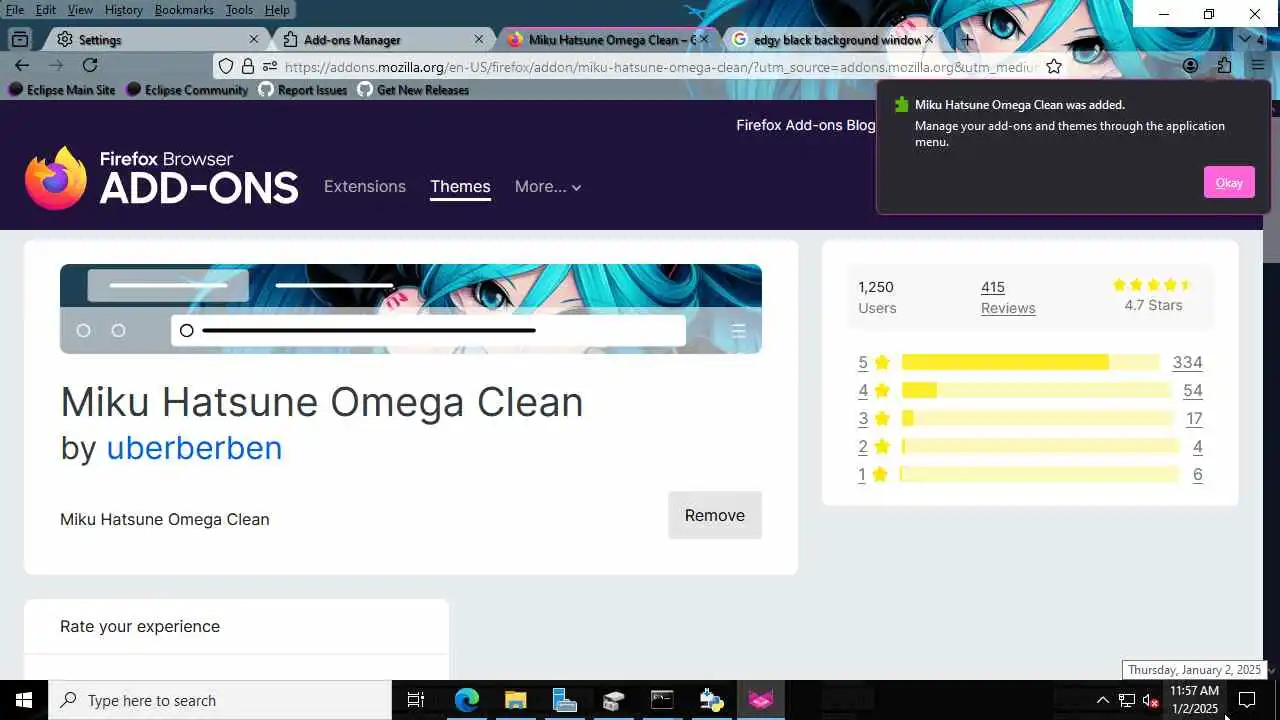Screen dimensions: 1280x720
Task: Click the theme preview image
Action: [x=411, y=309]
